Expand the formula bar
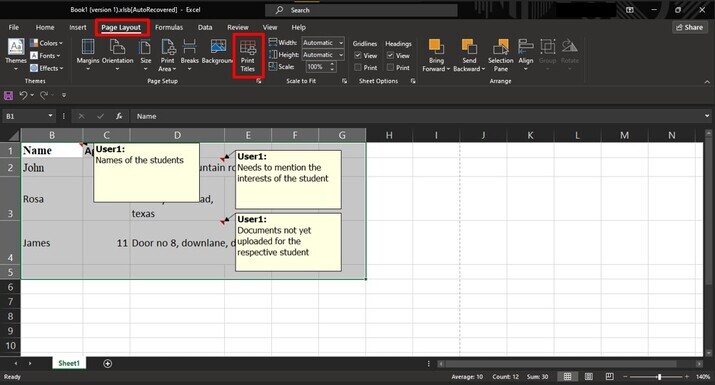This screenshot has width=715, height=385. (x=707, y=116)
